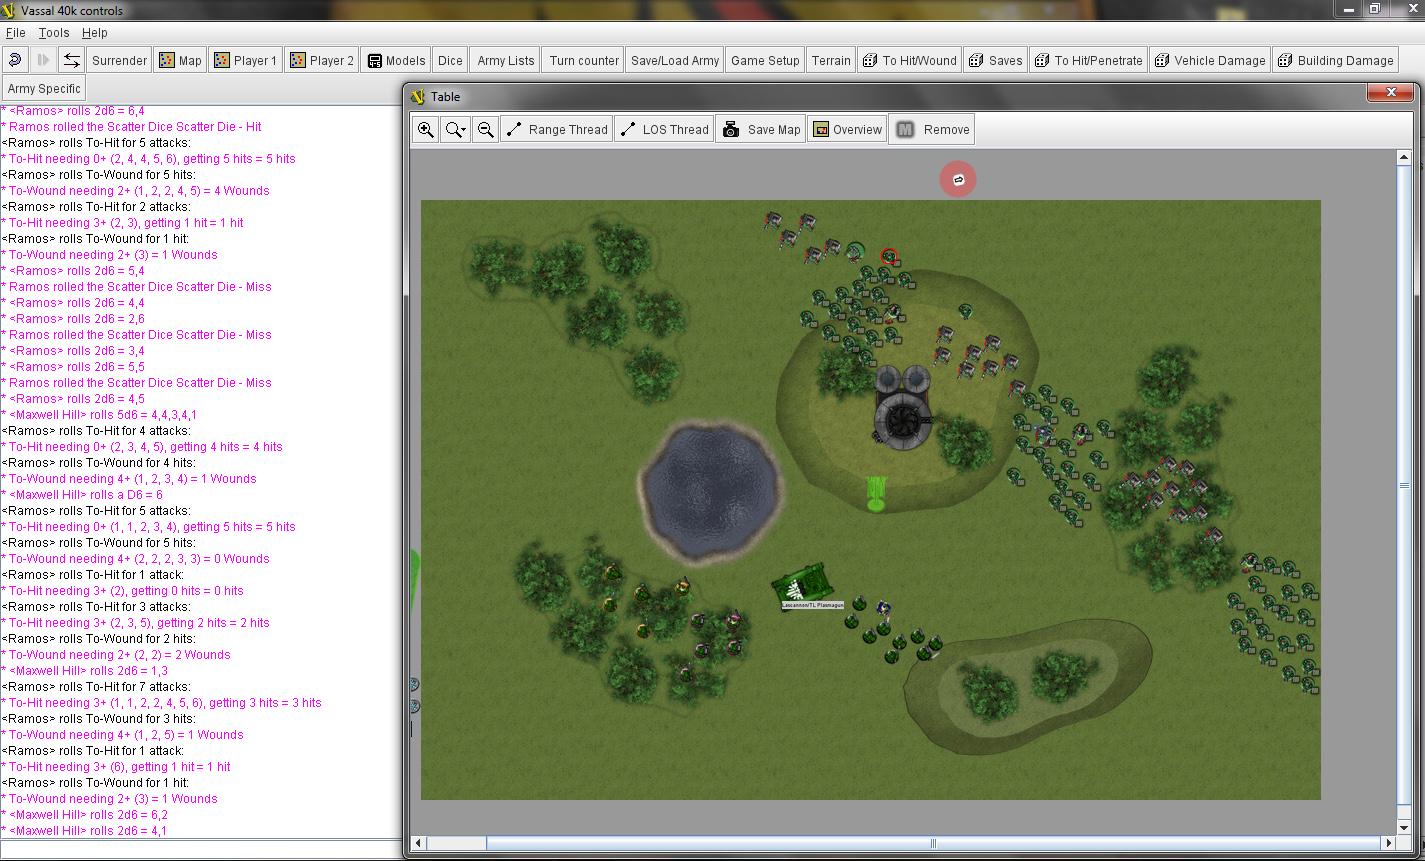Image resolution: width=1425 pixels, height=861 pixels.
Task: Select the dark bunker building on the hill
Action: coord(903,408)
